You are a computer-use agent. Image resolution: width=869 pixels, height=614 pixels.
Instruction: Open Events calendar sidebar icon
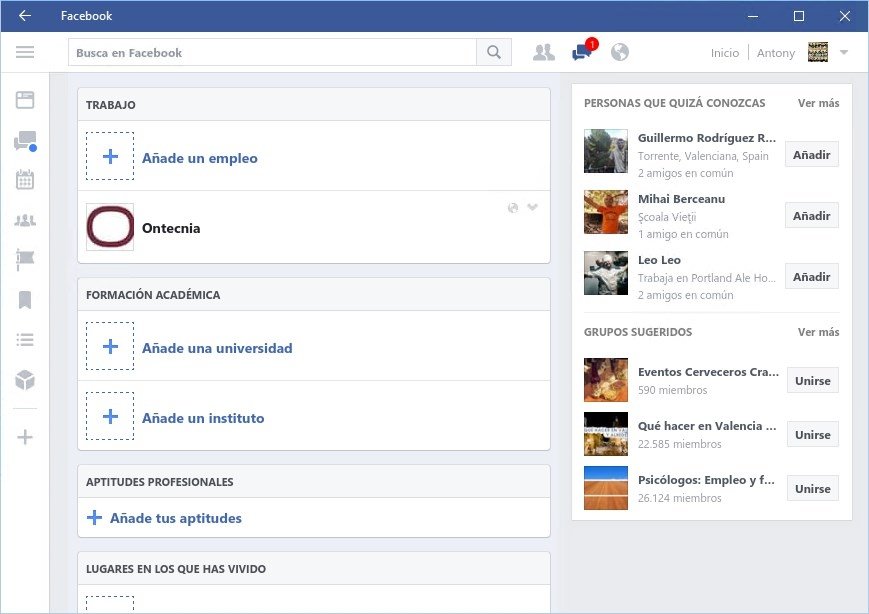coord(25,180)
